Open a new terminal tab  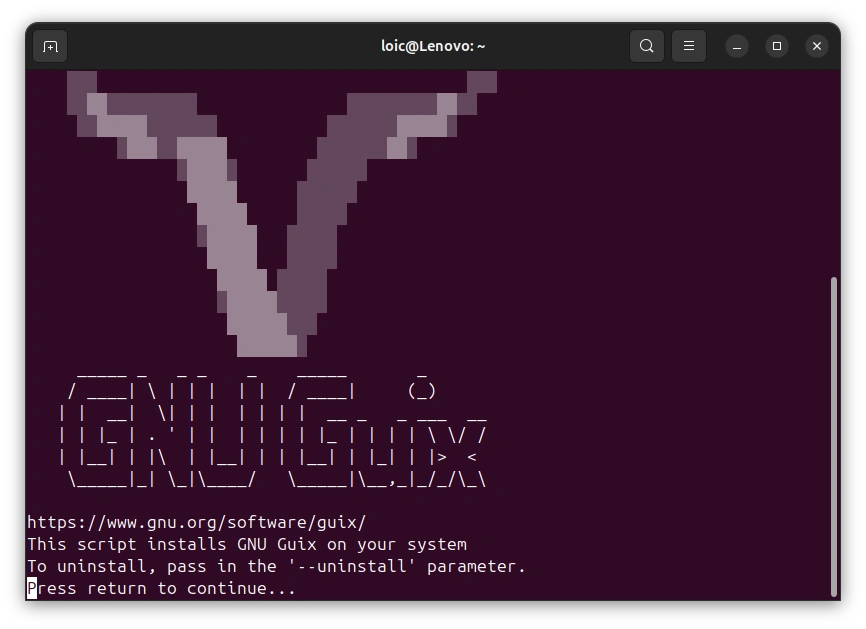click(50, 46)
